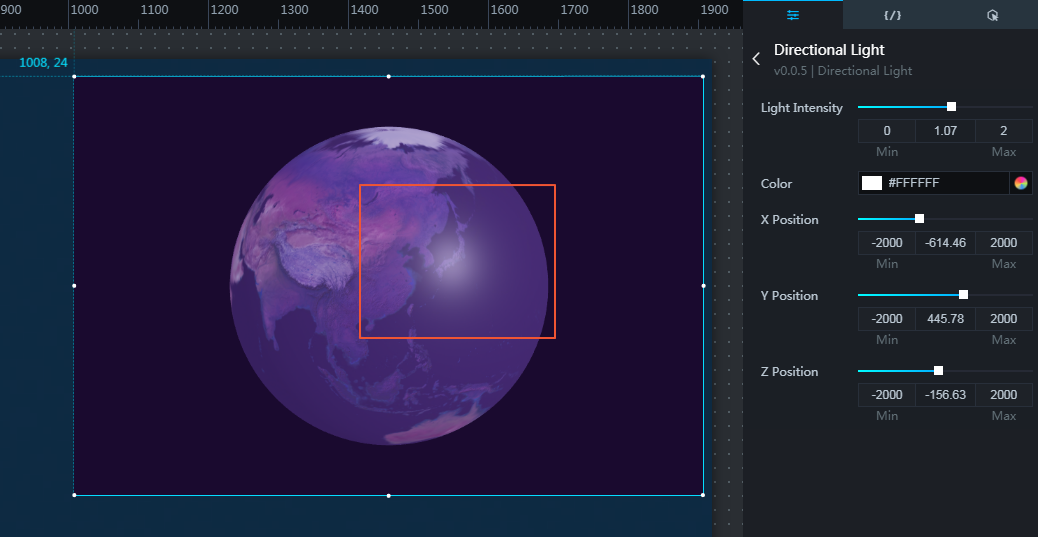Click the light highlight on the globe
The image size is (1038, 537).
coord(452,268)
